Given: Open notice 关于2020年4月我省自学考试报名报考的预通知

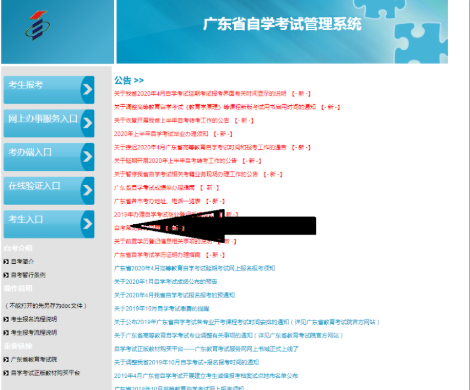Looking at the screenshot, I should (174, 295).
